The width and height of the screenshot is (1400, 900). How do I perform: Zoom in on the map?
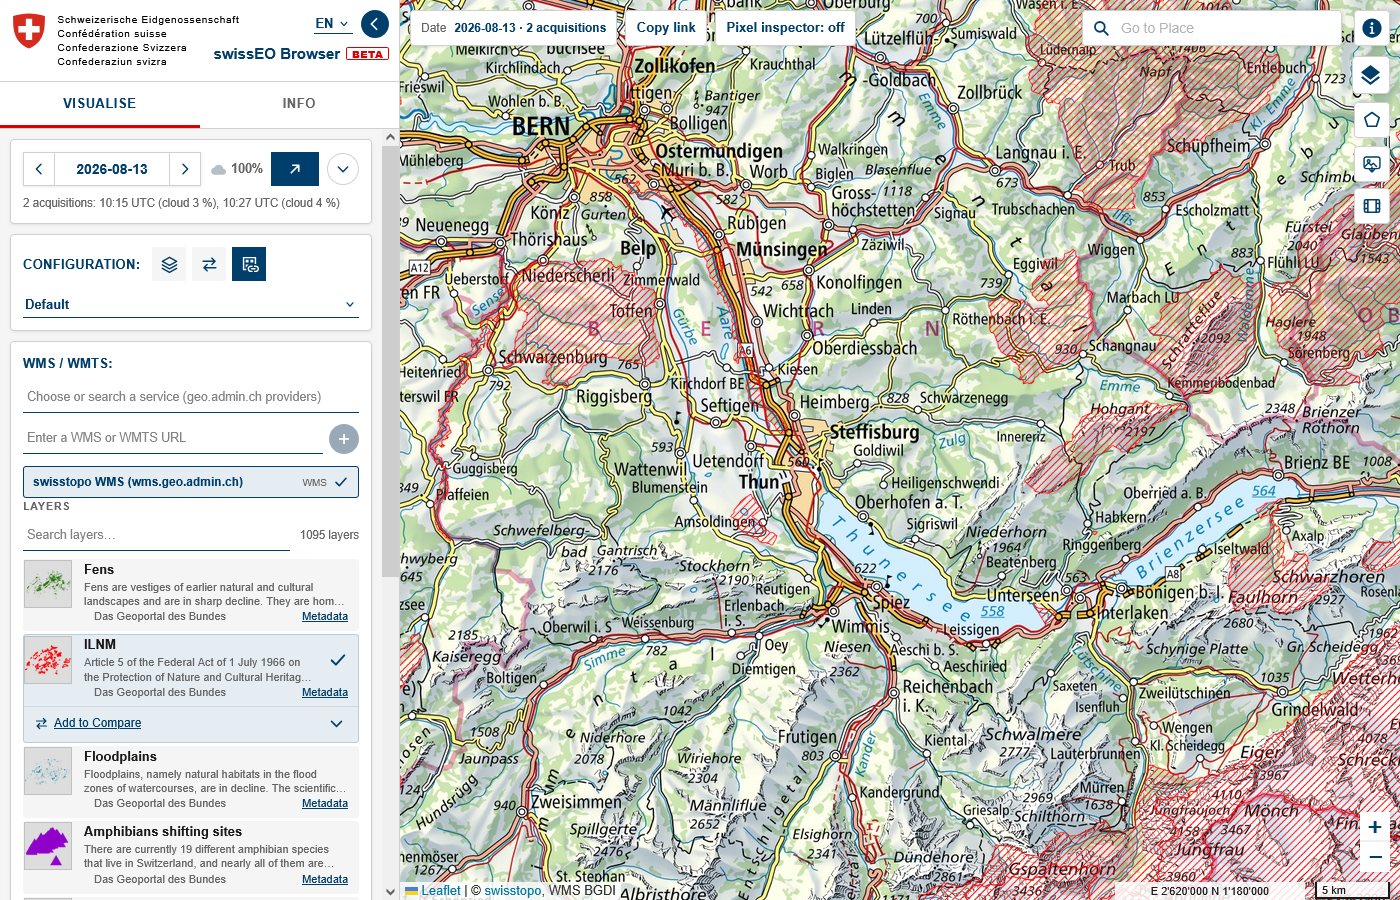tap(1375, 827)
